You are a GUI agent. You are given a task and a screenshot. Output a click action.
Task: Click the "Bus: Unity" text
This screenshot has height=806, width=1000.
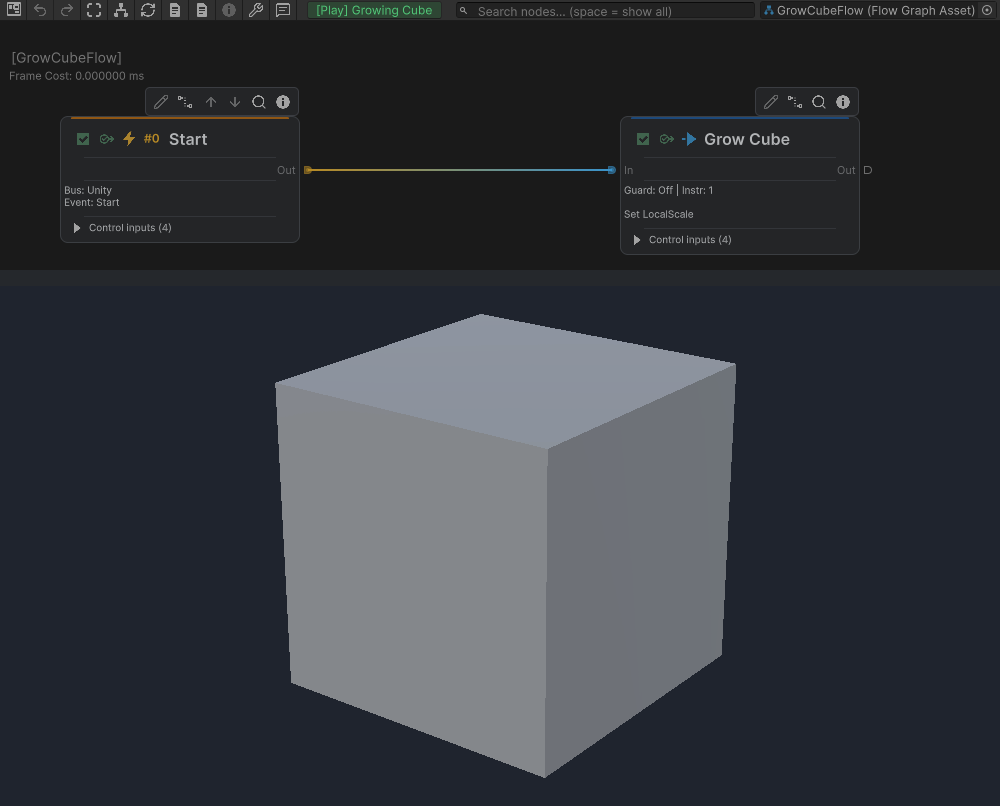88,190
